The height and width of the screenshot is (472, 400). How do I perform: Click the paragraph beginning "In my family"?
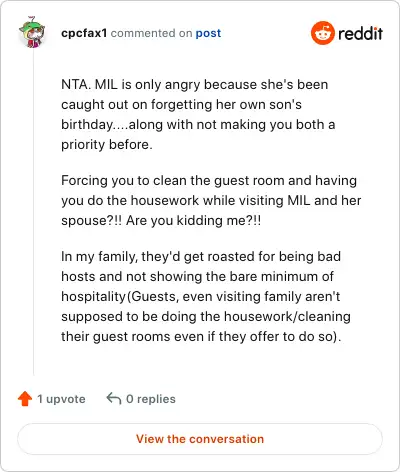[x=206, y=296]
